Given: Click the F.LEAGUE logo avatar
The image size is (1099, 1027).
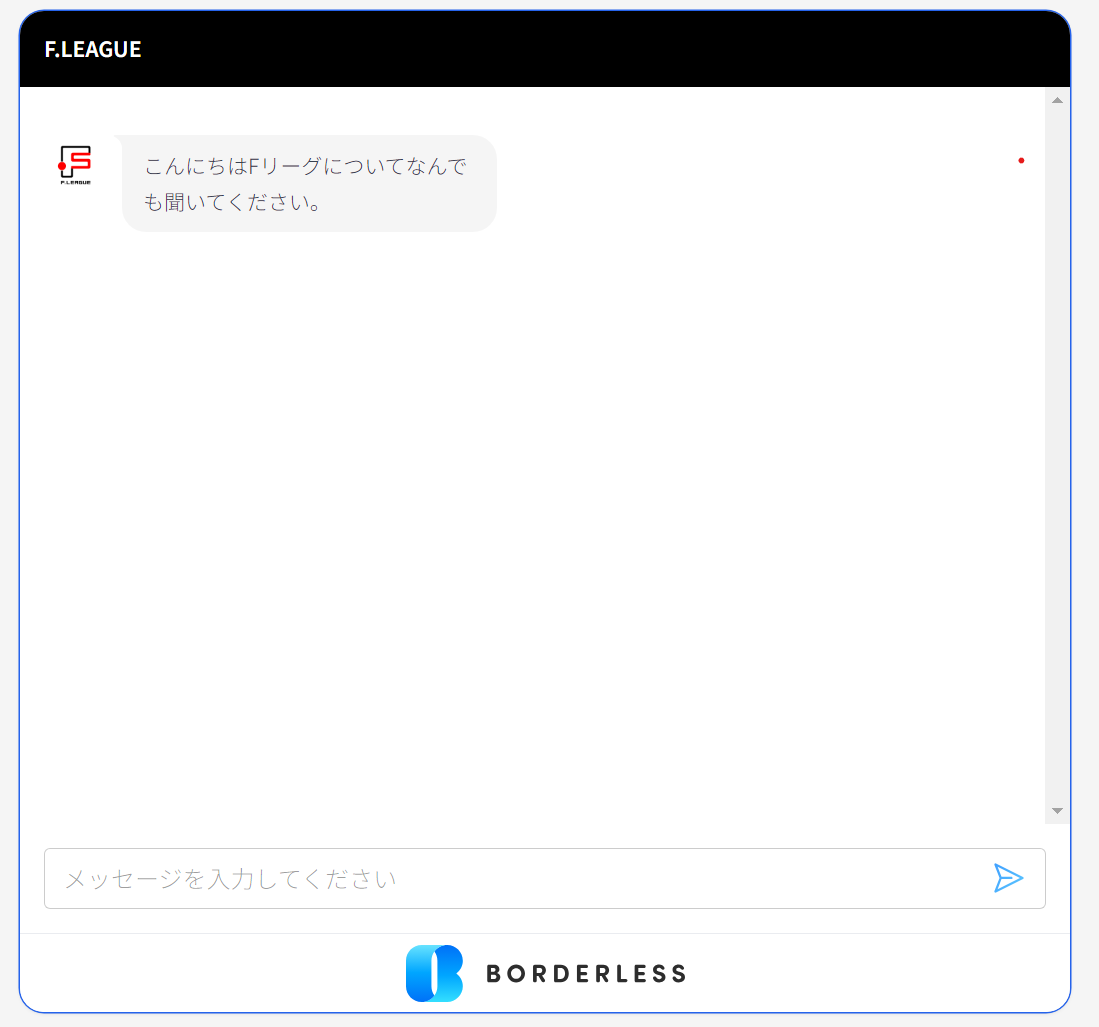Looking at the screenshot, I should tap(75, 166).
